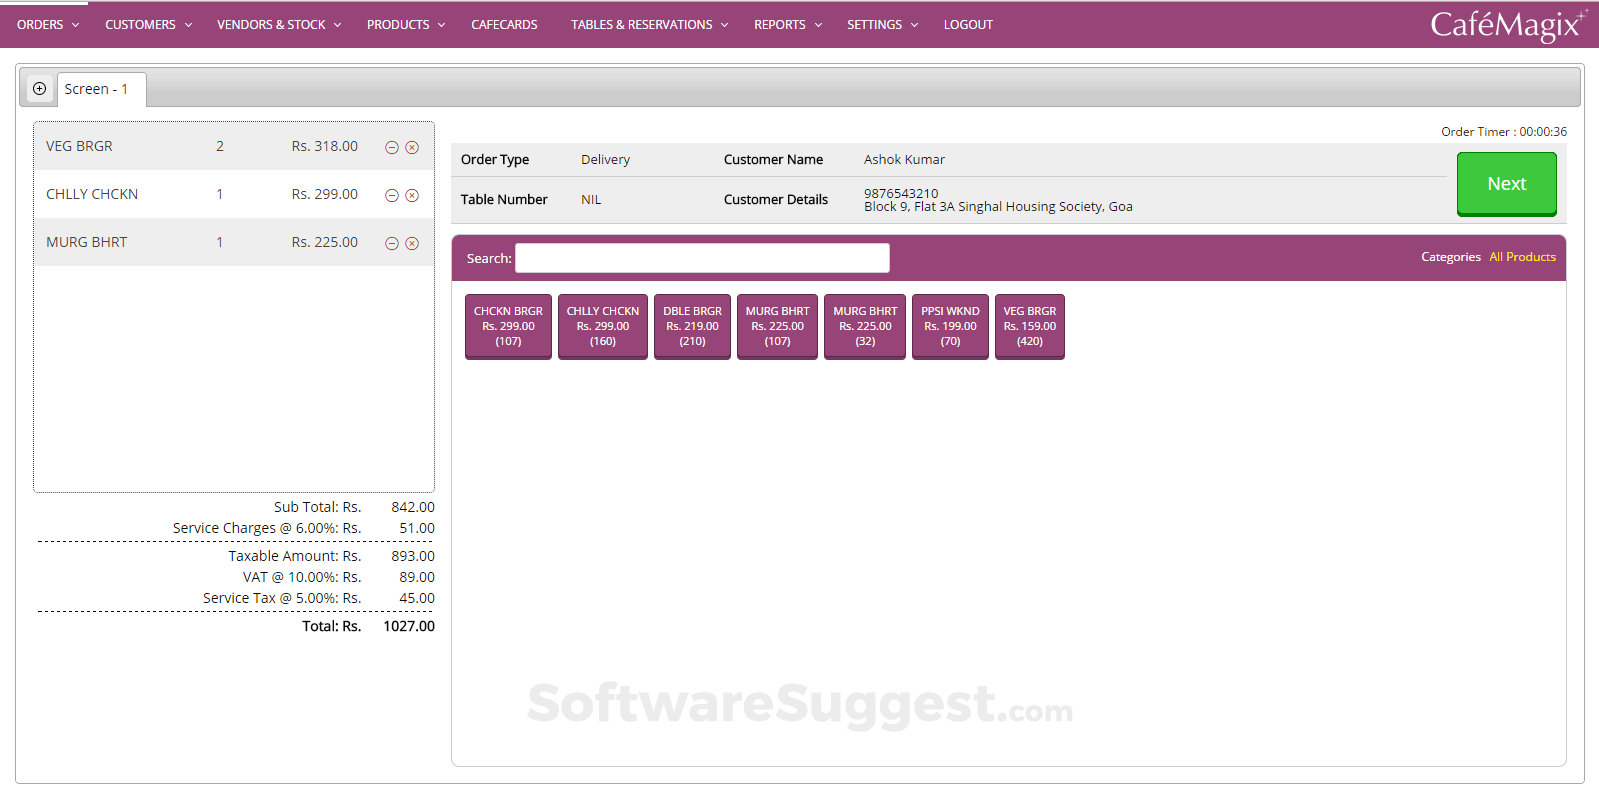Remove MURG BHRT from the order

pos(412,243)
